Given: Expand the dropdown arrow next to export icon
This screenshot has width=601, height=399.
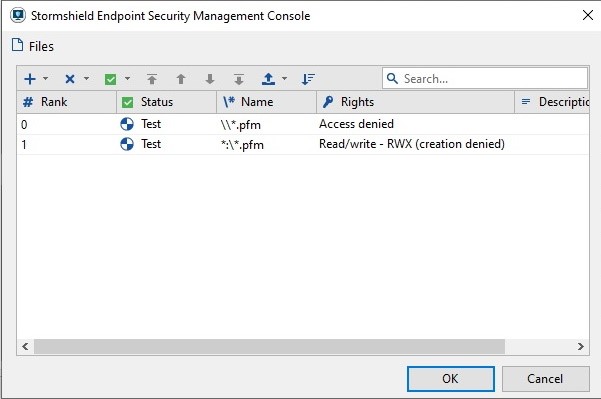Looking at the screenshot, I should click(284, 79).
